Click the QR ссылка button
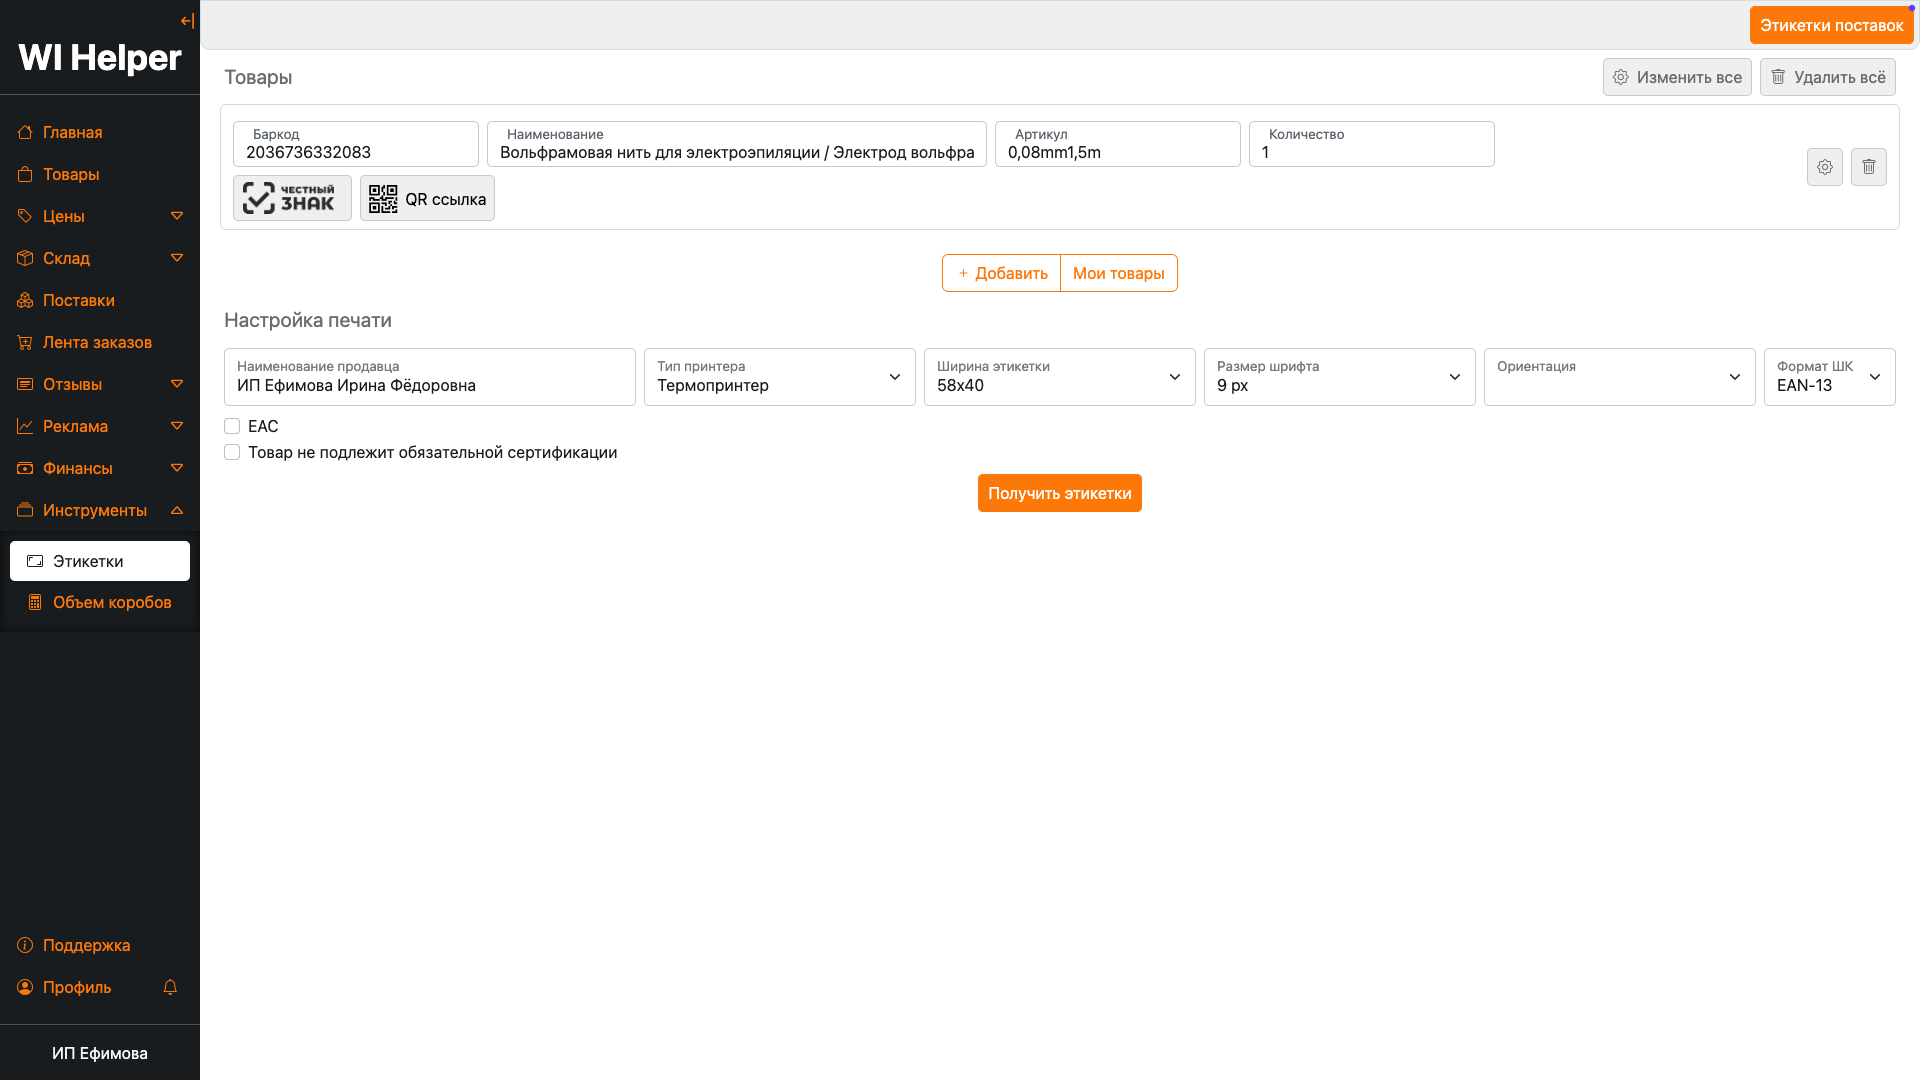 pos(427,199)
